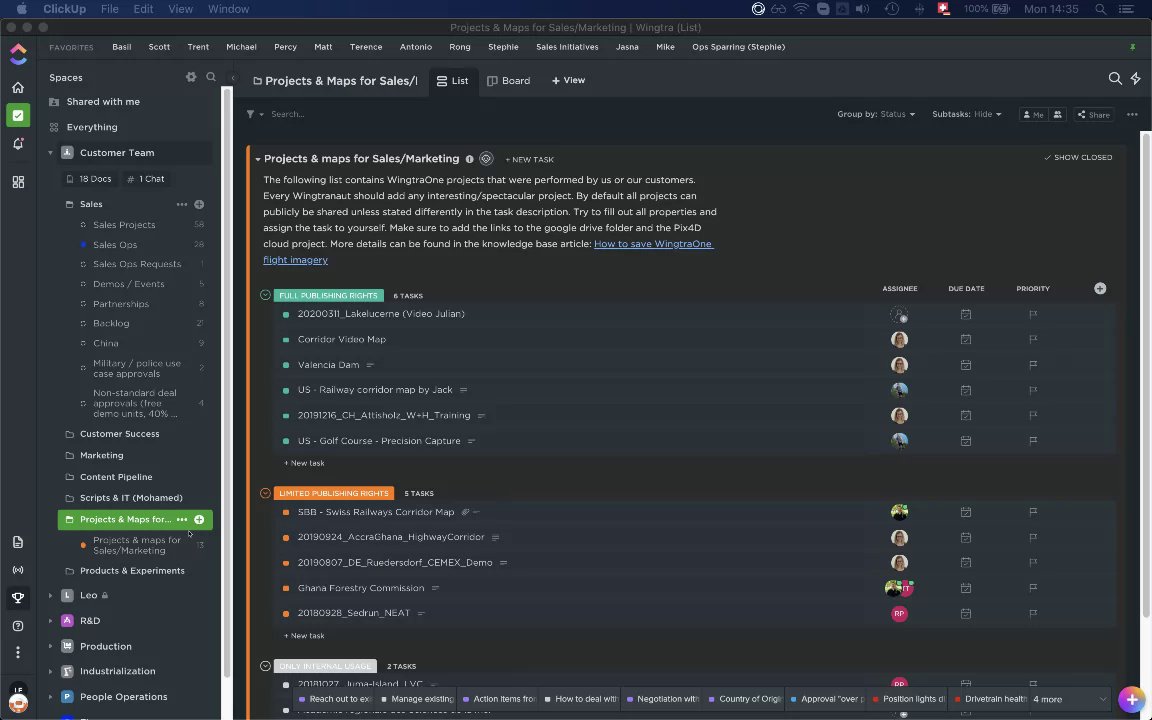Image resolution: width=1152 pixels, height=720 pixels.
Task: Toggle the assignees filter next to Me
Action: pos(1057,115)
